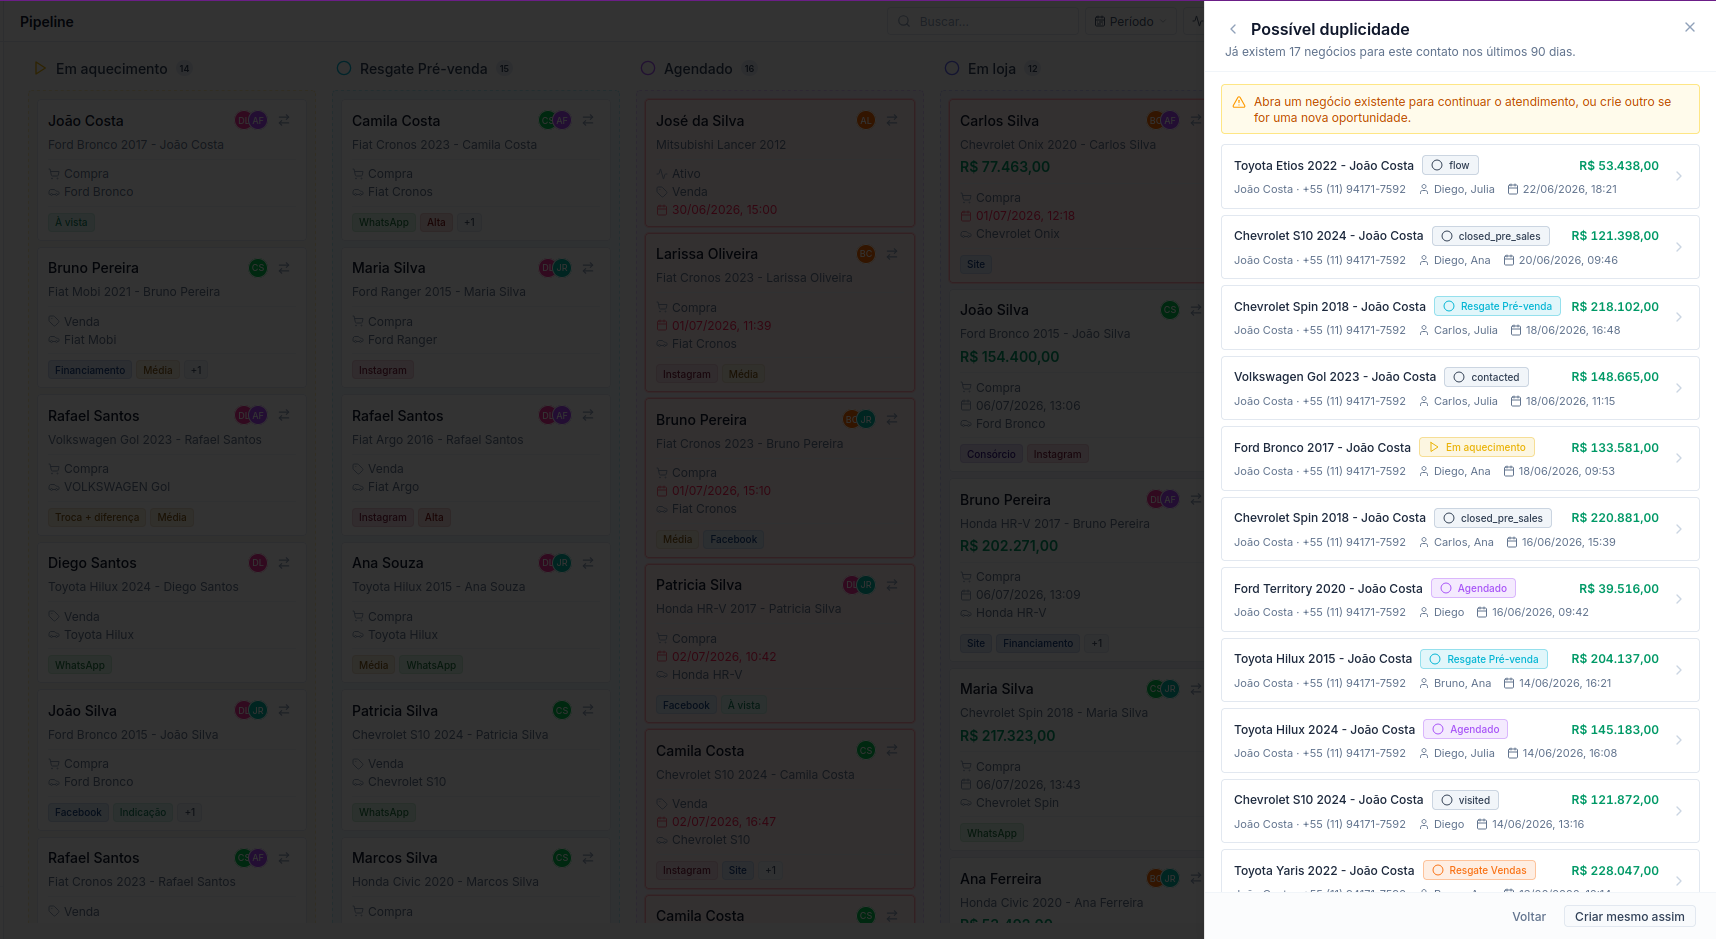The width and height of the screenshot is (1716, 939).
Task: Click the R$ 53.438,00 value in the panel
Action: pyautogui.click(x=1619, y=166)
